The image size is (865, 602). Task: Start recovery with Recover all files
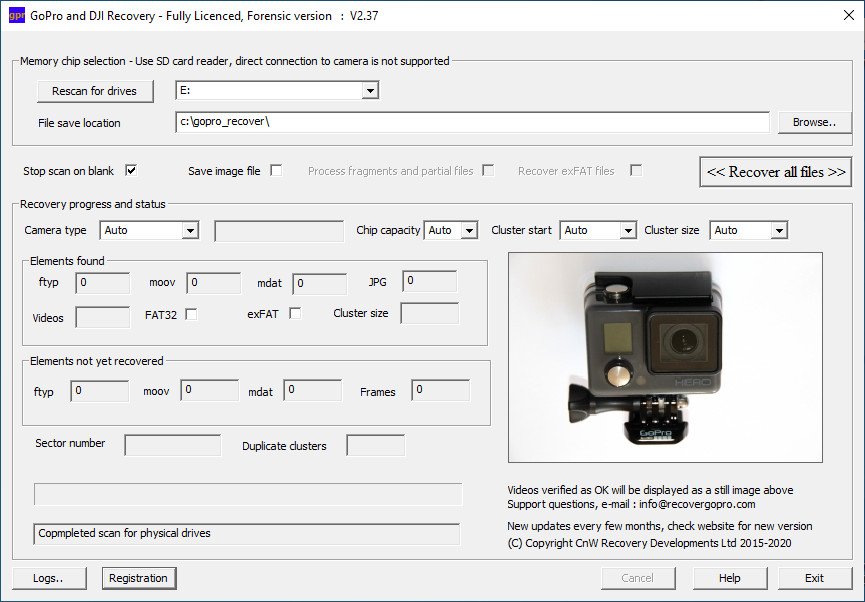click(x=775, y=171)
